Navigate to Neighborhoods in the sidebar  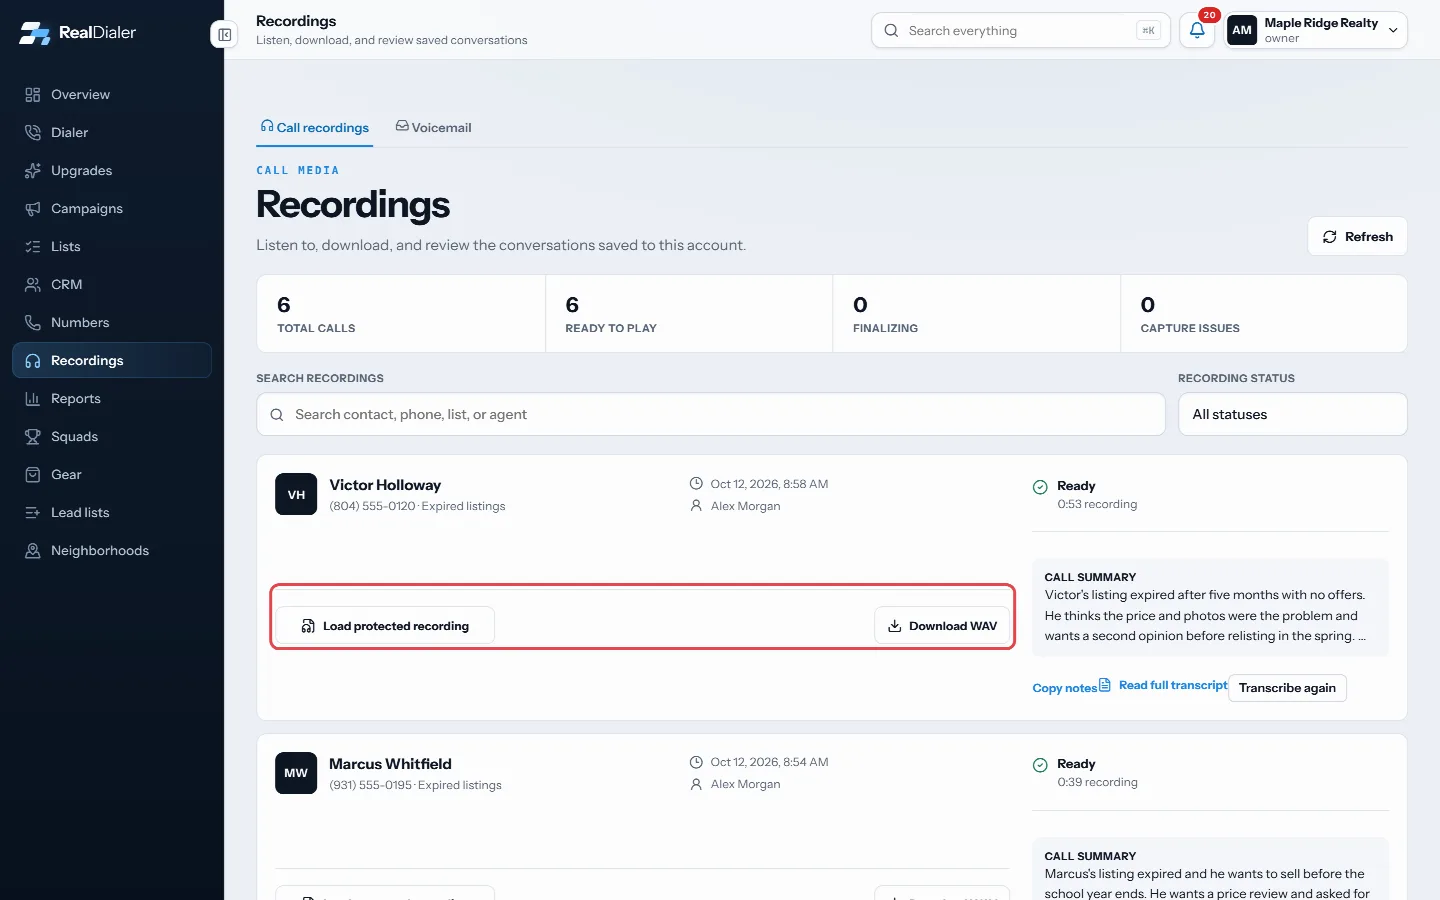(x=112, y=551)
